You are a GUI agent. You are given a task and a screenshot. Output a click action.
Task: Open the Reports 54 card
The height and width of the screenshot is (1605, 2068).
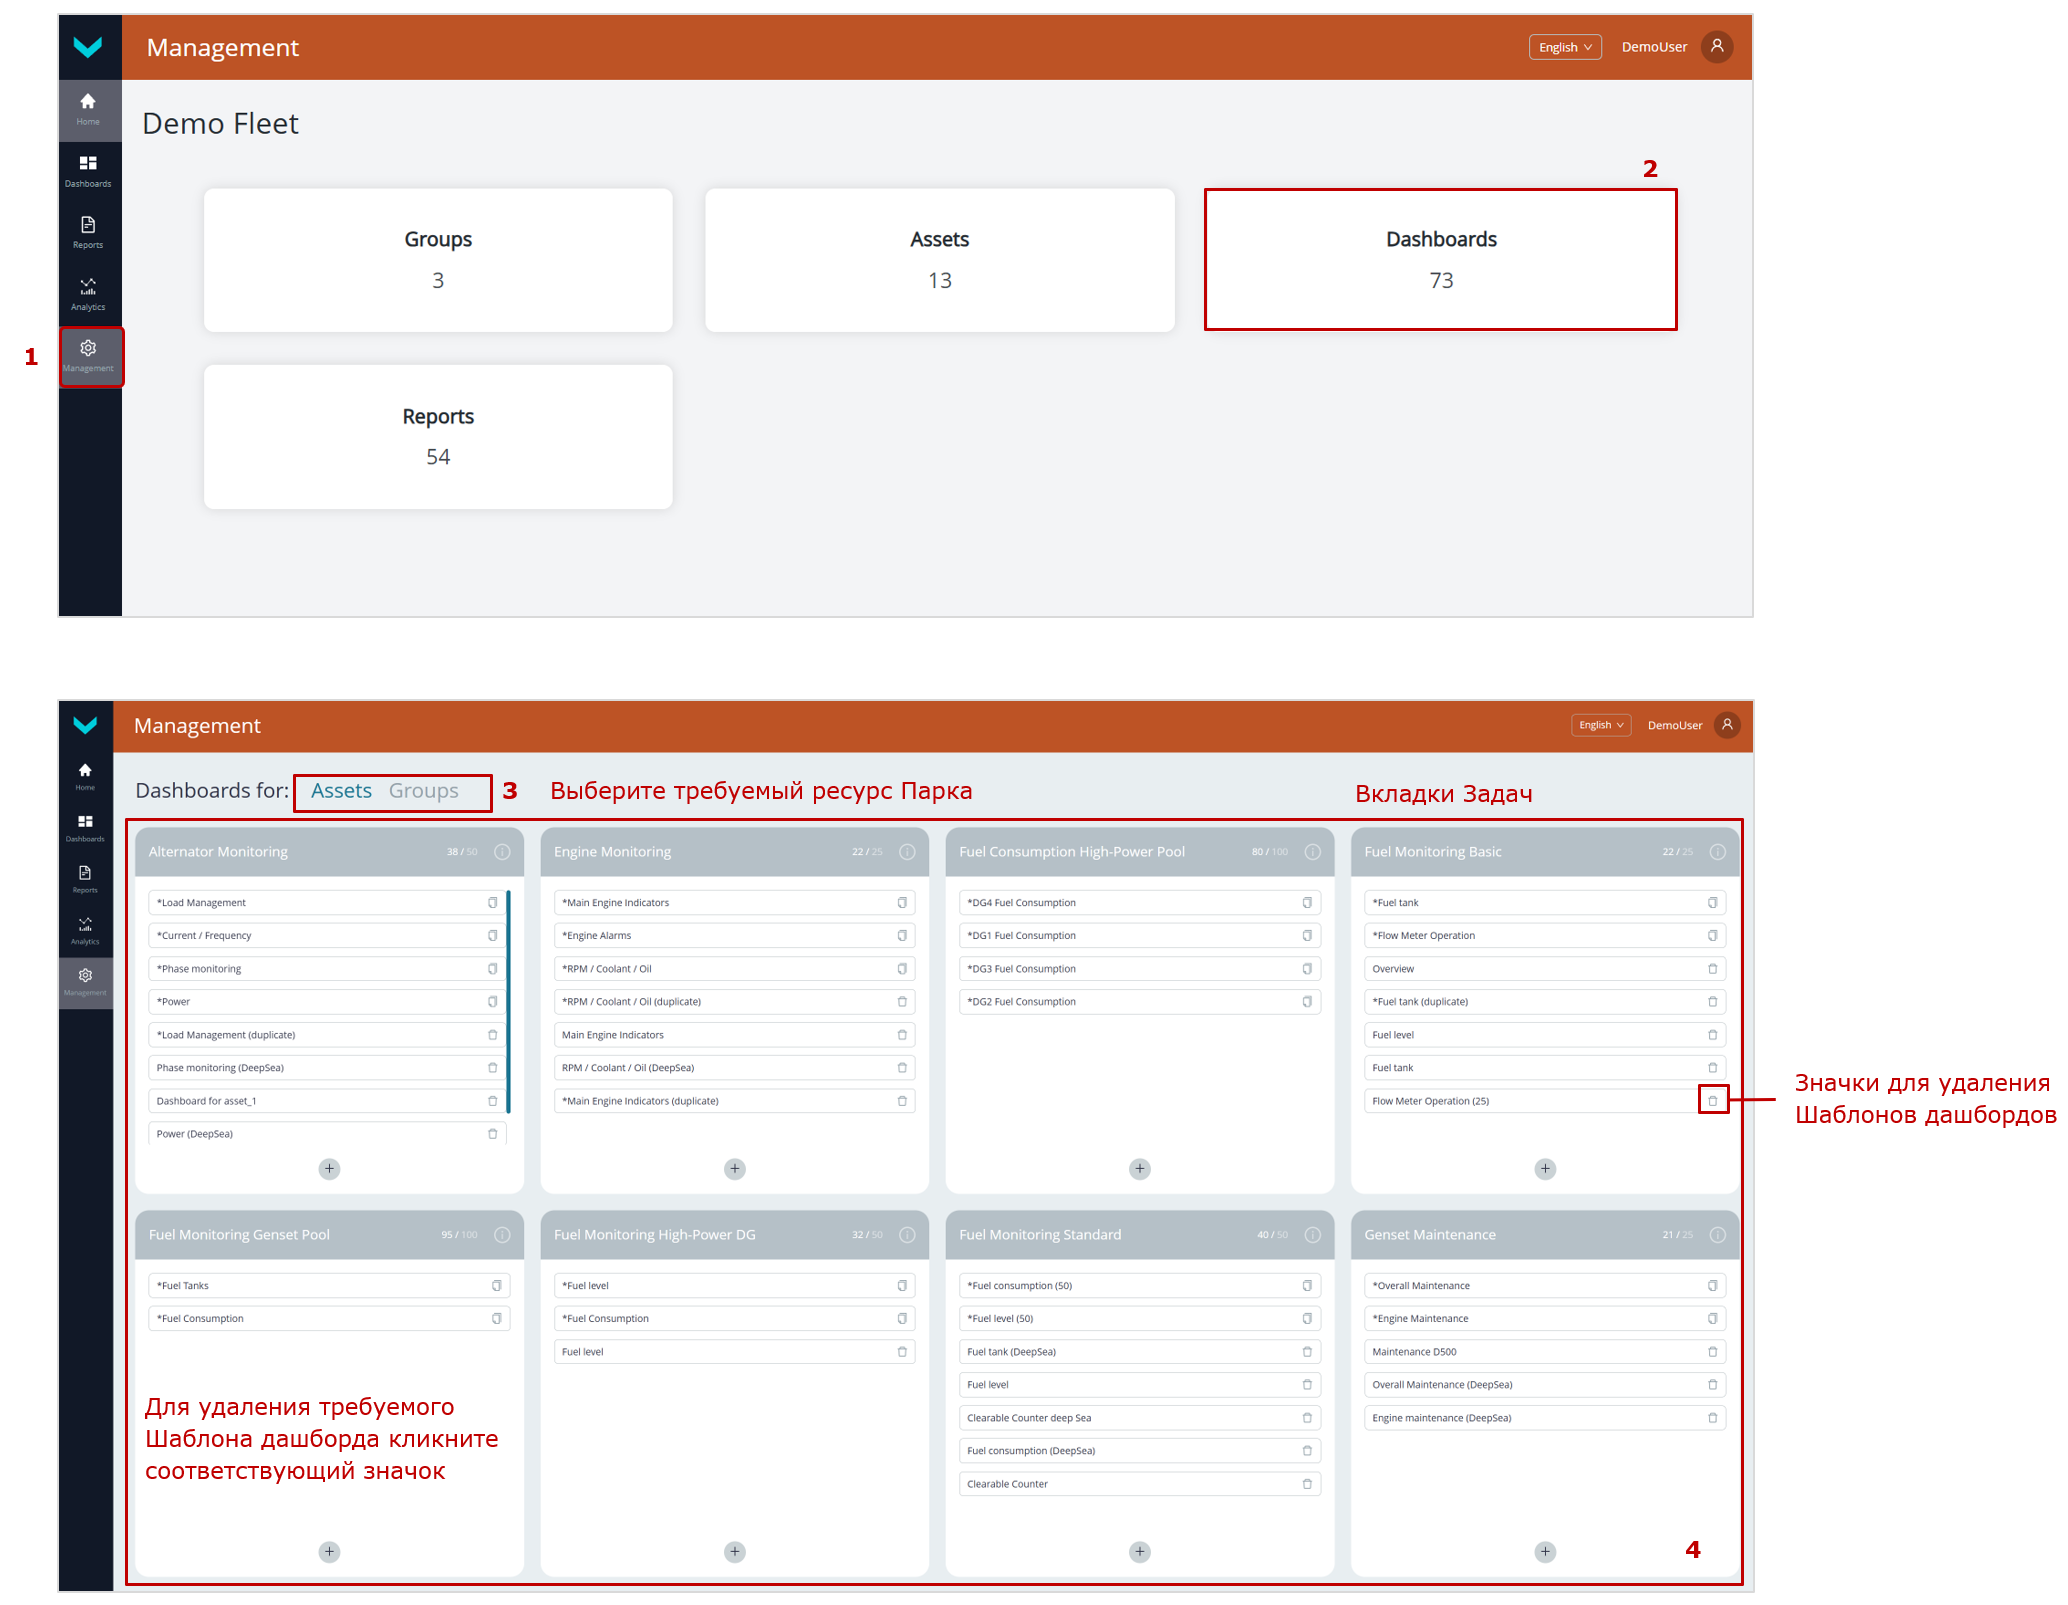[x=438, y=437]
